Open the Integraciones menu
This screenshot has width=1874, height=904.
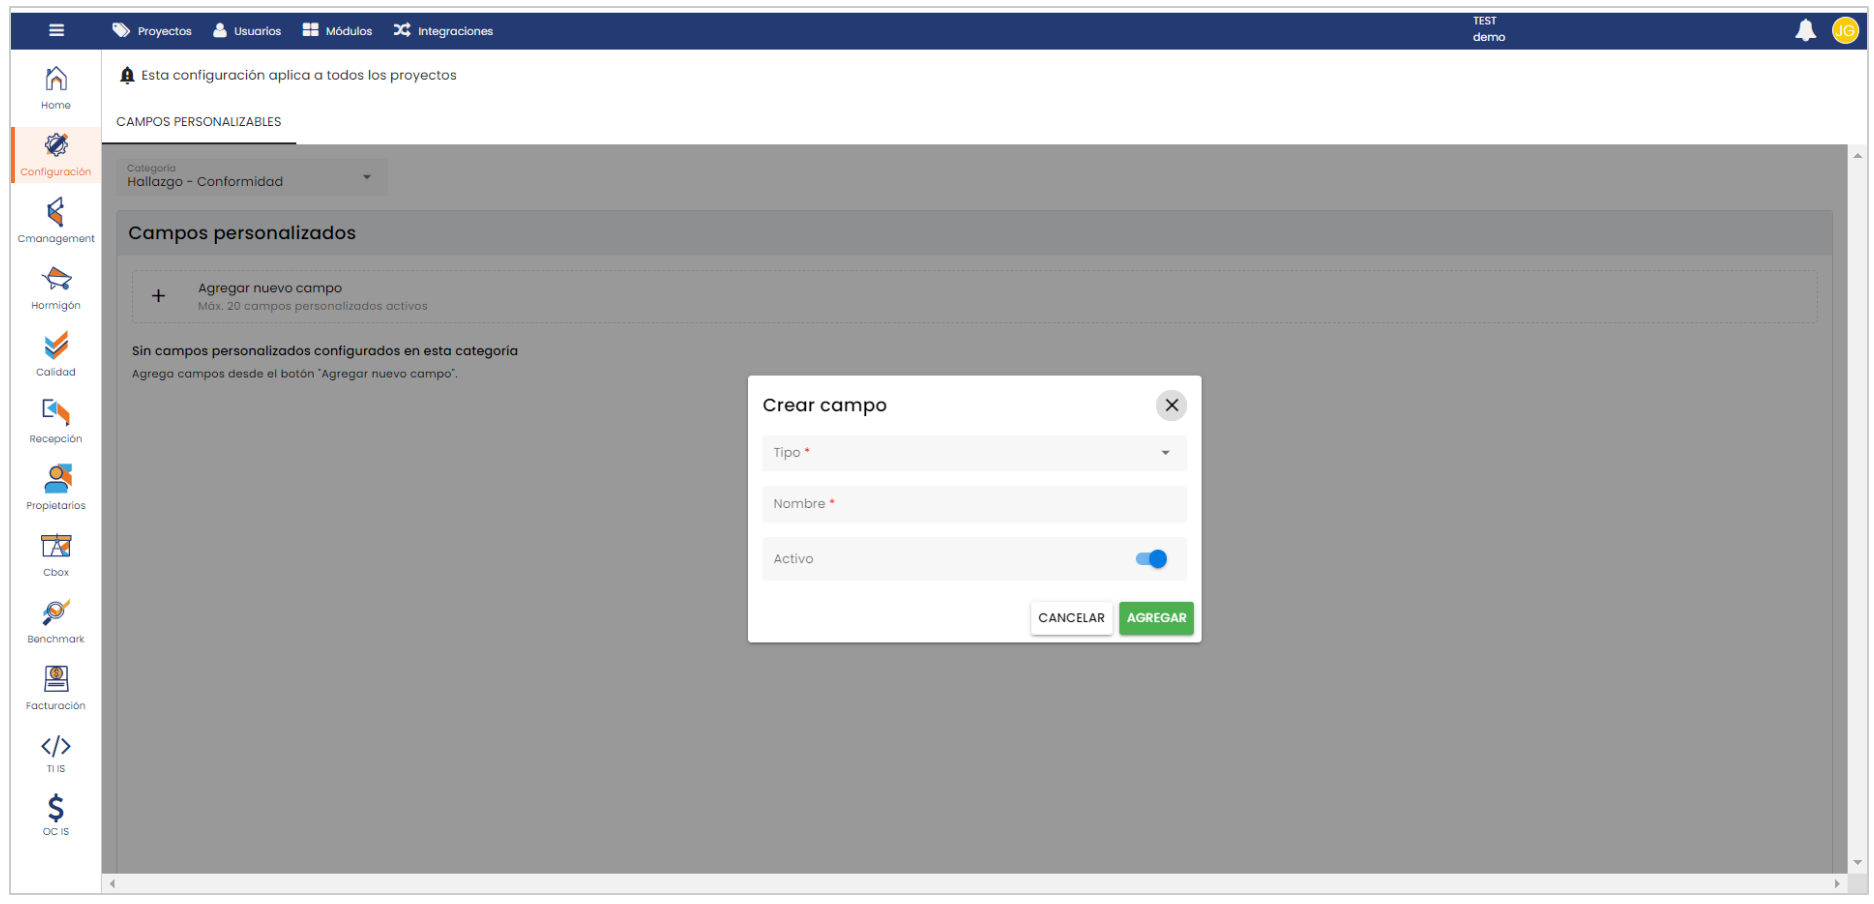click(443, 31)
